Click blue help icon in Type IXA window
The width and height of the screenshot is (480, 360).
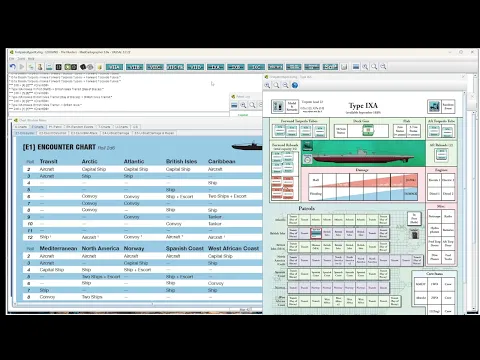(295, 85)
